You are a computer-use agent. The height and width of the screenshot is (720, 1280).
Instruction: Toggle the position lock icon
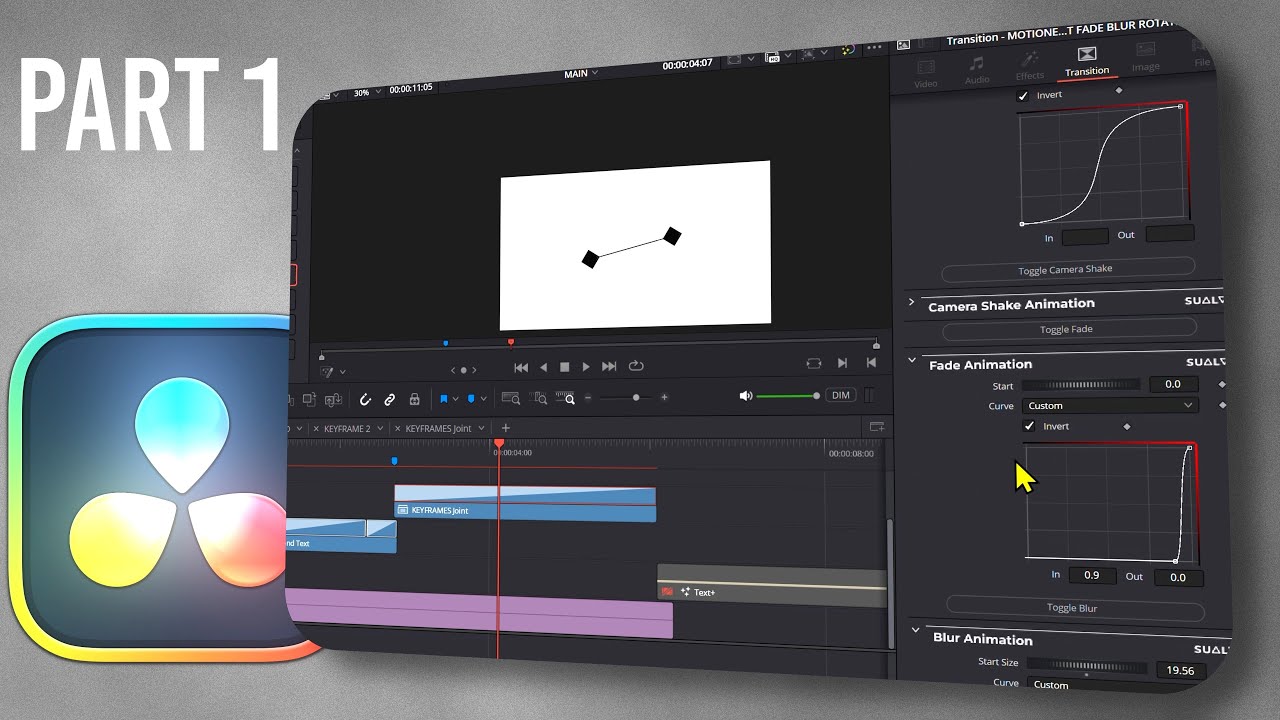pyautogui.click(x=414, y=399)
